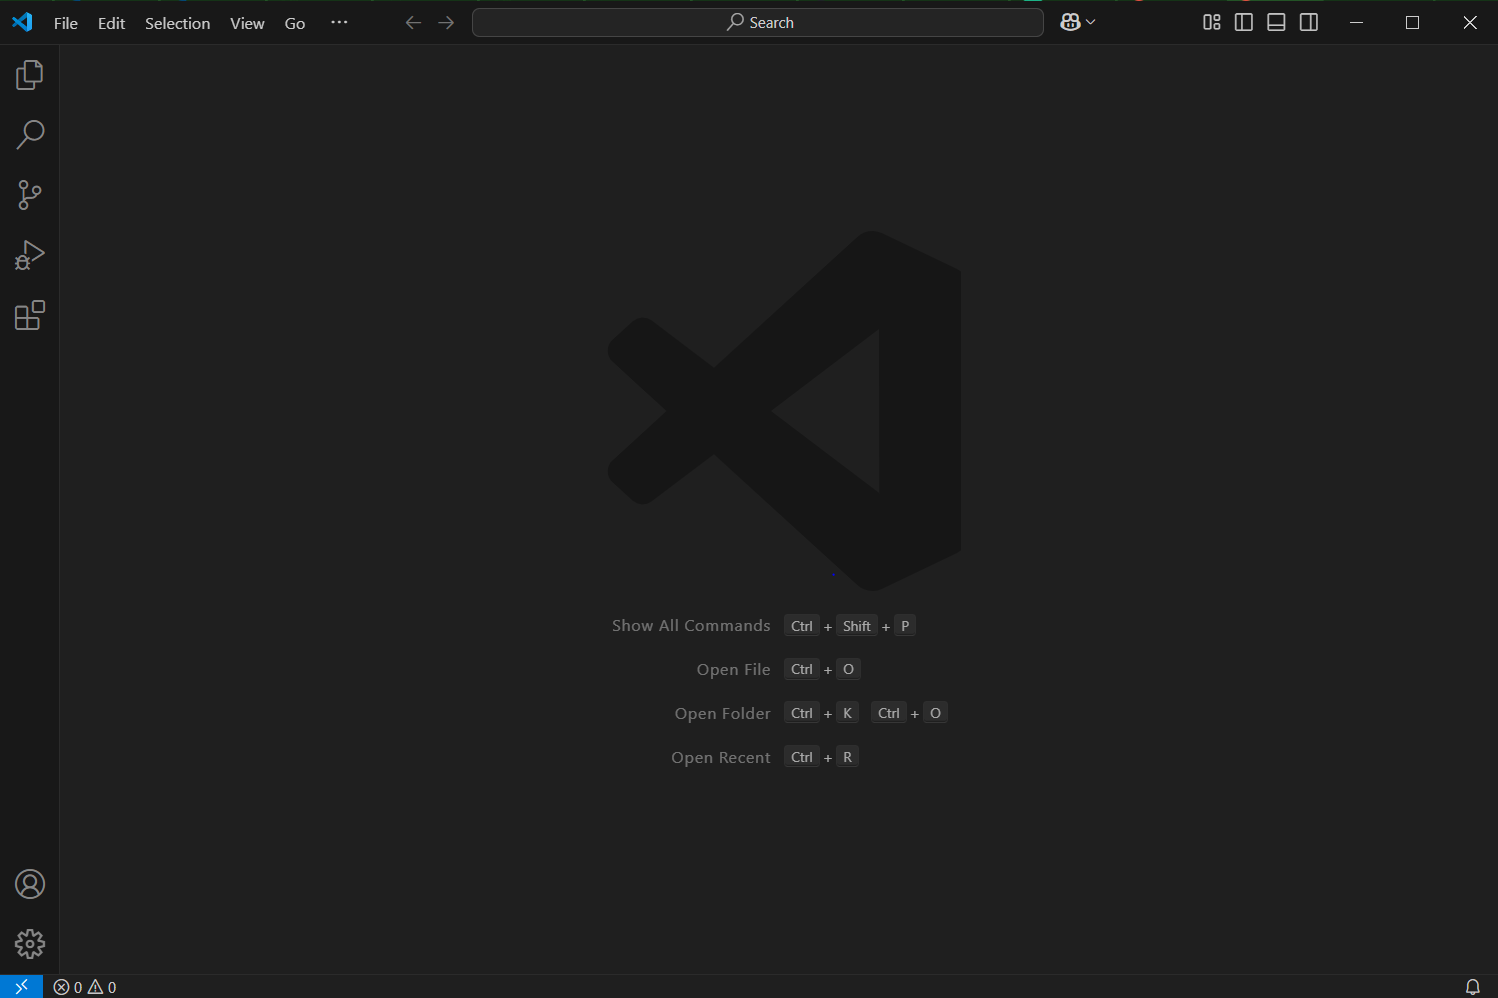The image size is (1498, 998).
Task: Click the R key label
Action: tap(847, 757)
